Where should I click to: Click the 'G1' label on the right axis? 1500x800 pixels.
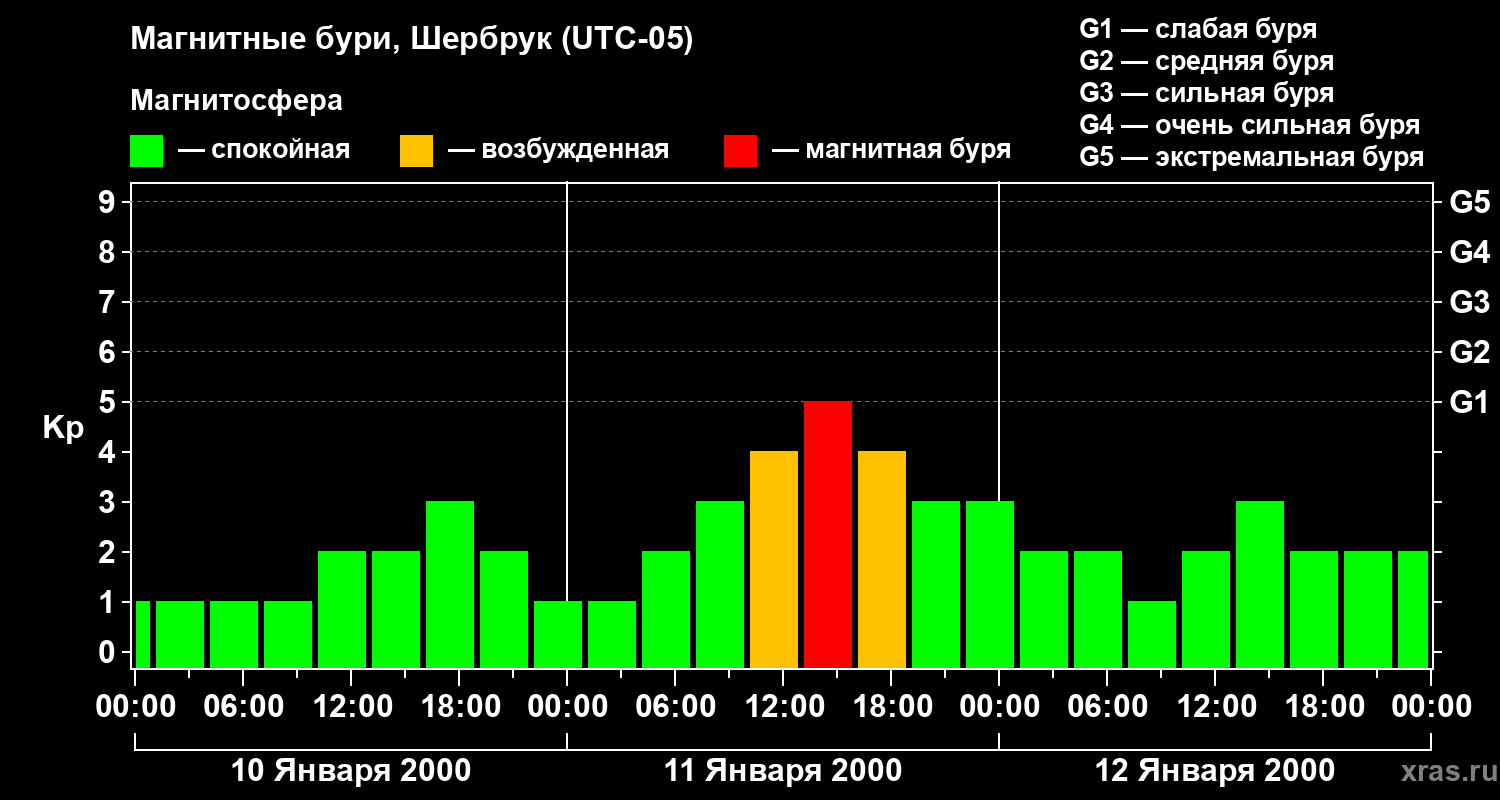click(x=1469, y=402)
